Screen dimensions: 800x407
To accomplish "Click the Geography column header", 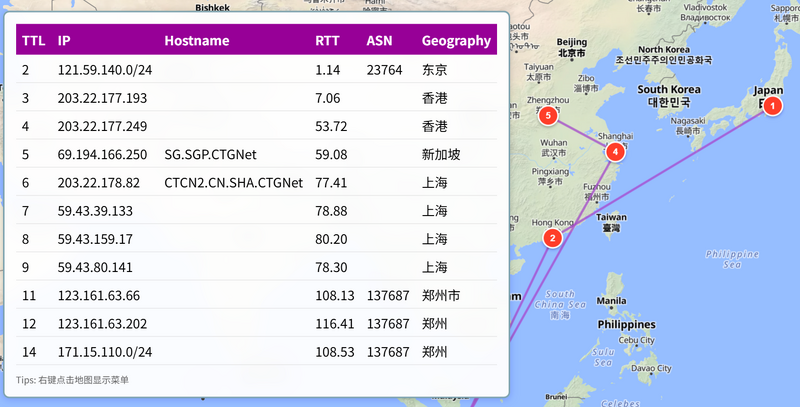I will click(x=456, y=40).
